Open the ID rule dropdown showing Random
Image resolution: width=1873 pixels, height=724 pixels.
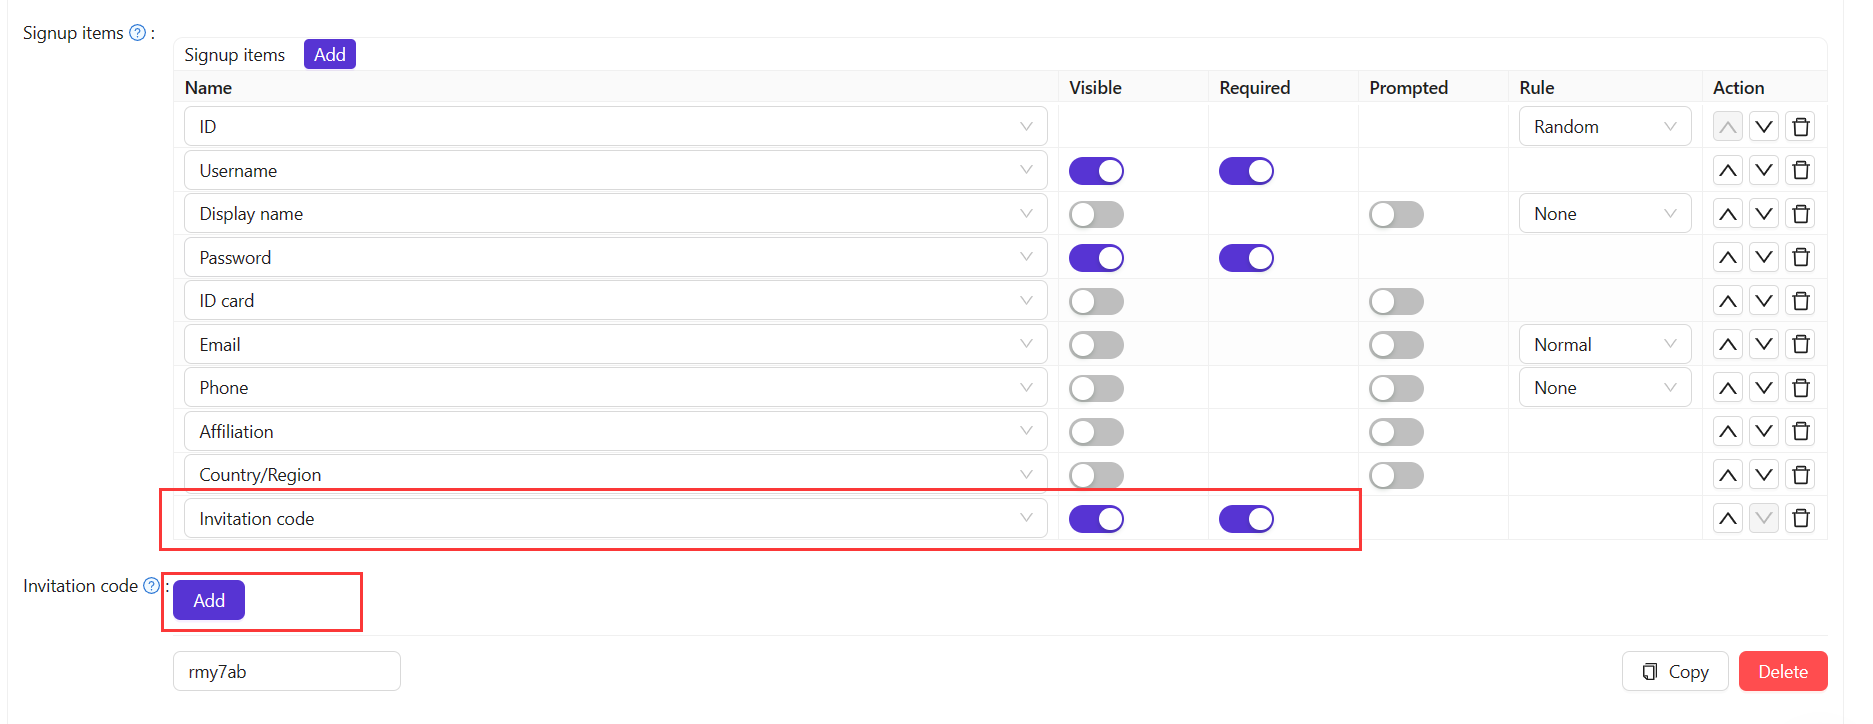tap(1604, 127)
